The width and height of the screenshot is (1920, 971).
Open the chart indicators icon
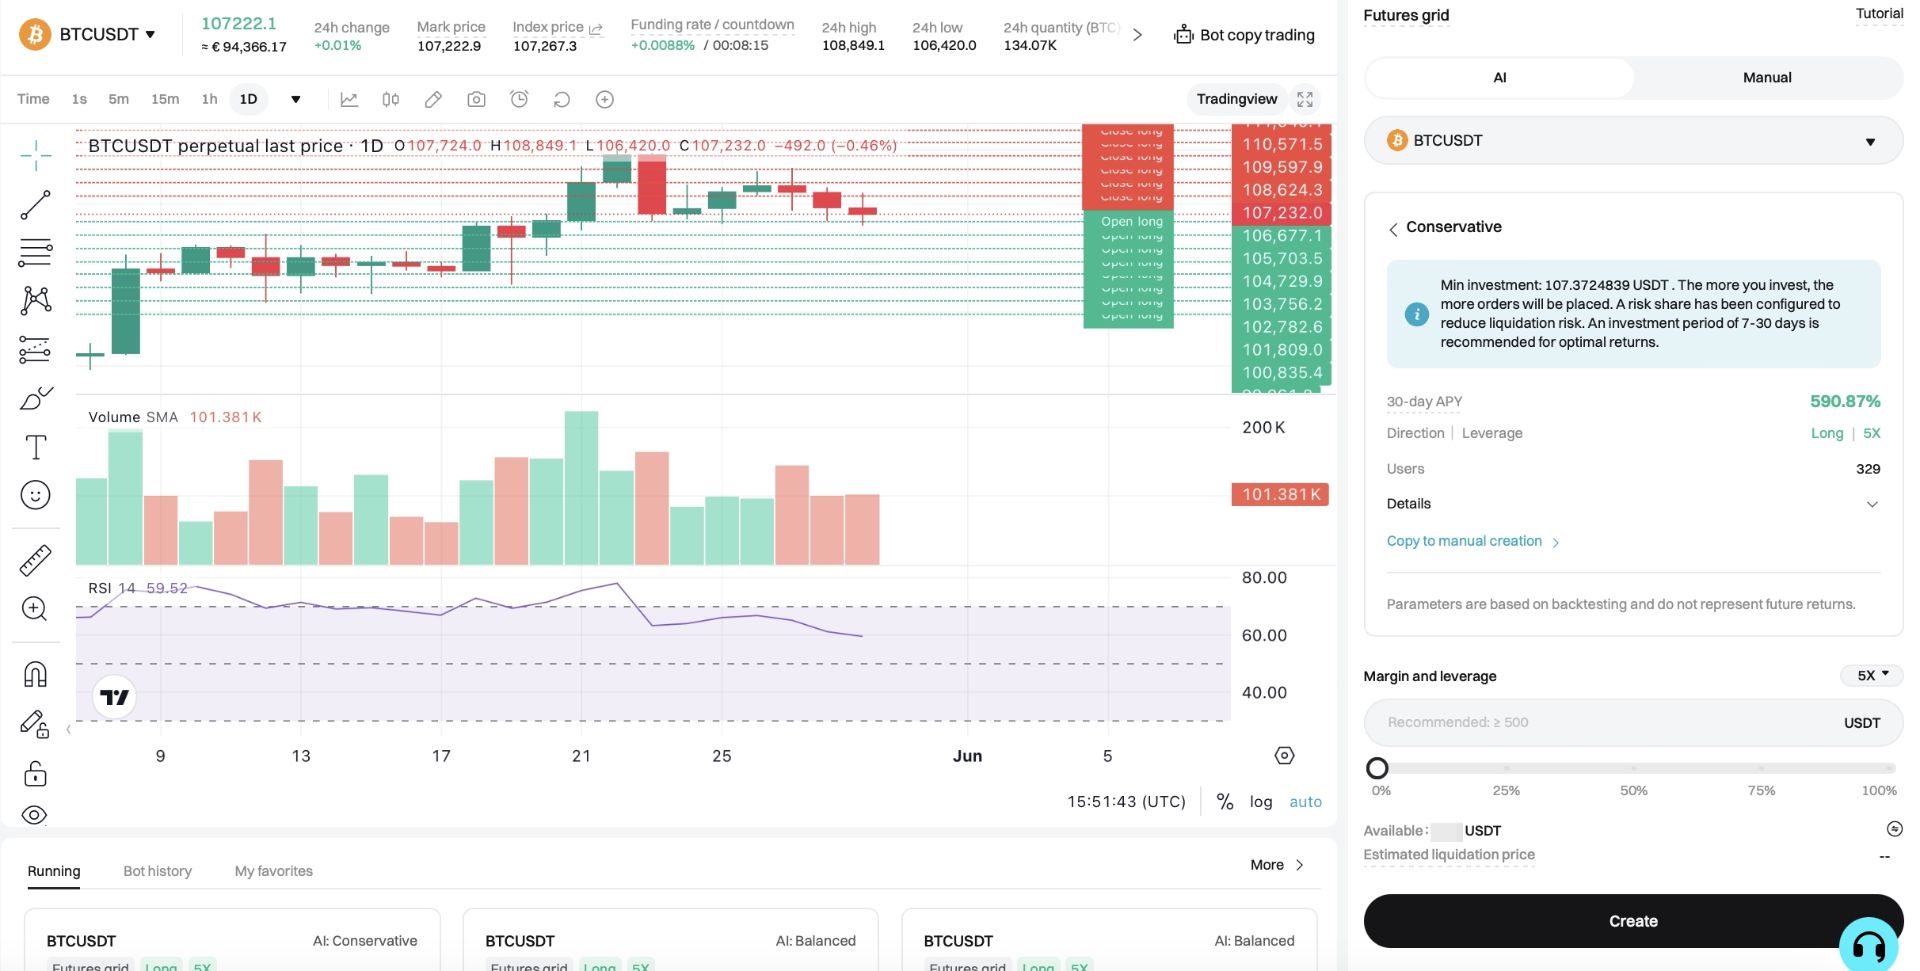(349, 99)
